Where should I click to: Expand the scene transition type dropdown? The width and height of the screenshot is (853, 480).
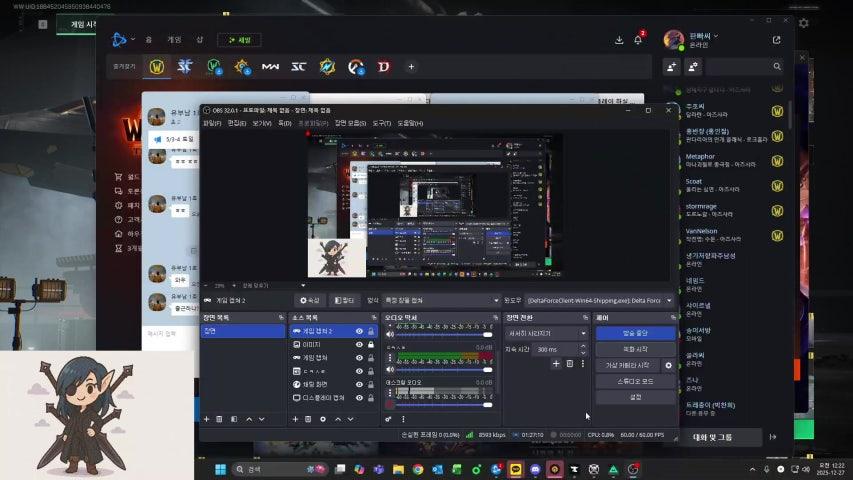(547, 333)
